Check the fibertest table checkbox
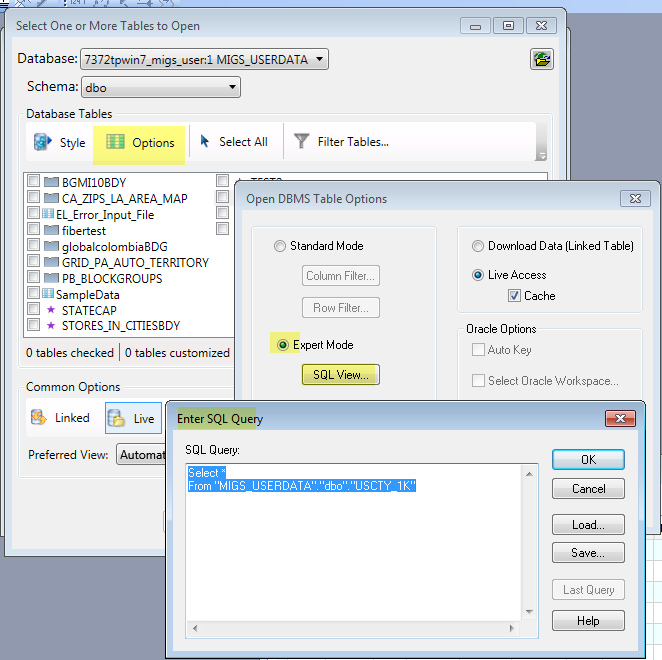This screenshot has width=662, height=660. 34,230
